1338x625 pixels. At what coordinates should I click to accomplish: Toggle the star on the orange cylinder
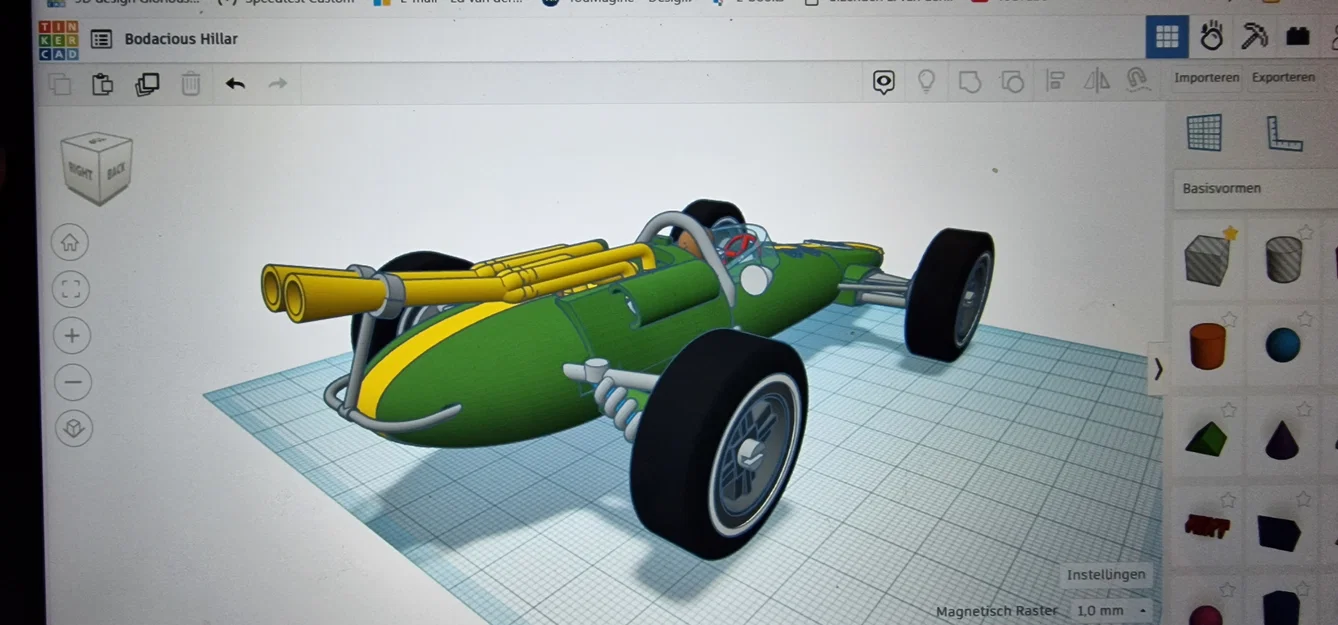click(1229, 320)
